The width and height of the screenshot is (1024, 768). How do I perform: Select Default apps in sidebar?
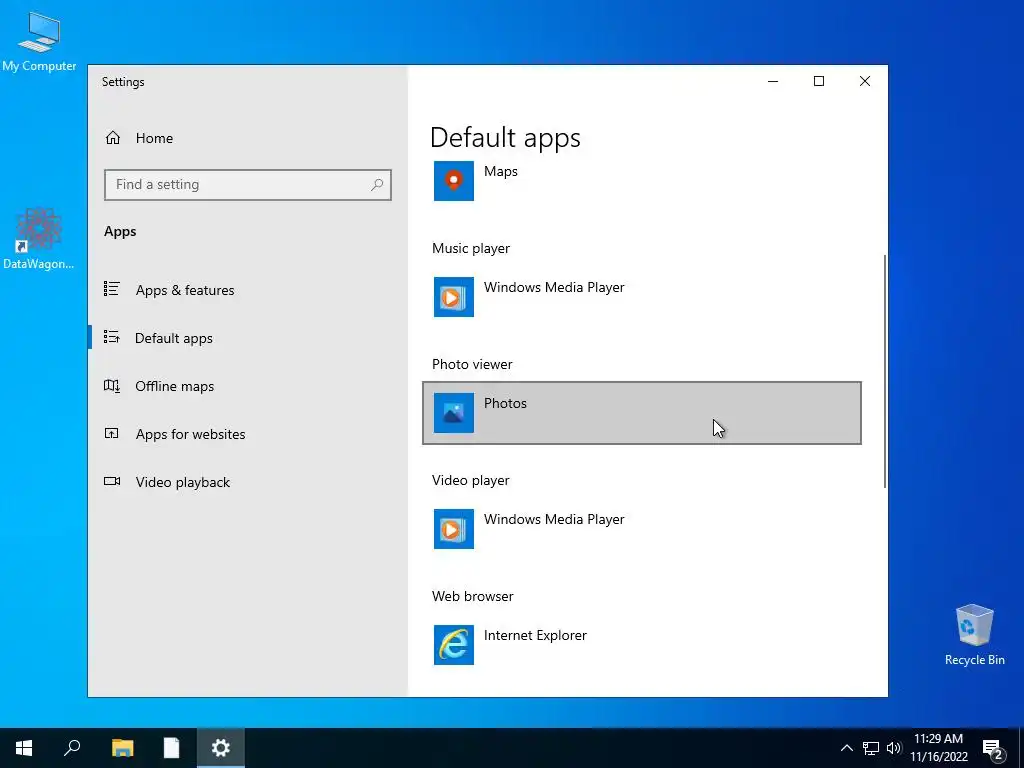click(247, 338)
